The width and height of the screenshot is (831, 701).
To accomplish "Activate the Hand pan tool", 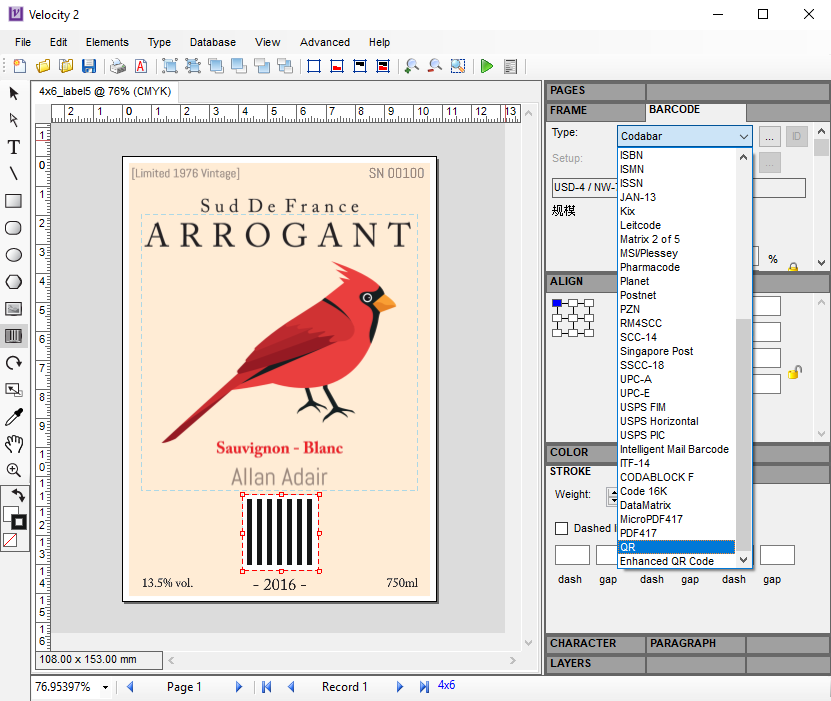I will tap(14, 443).
